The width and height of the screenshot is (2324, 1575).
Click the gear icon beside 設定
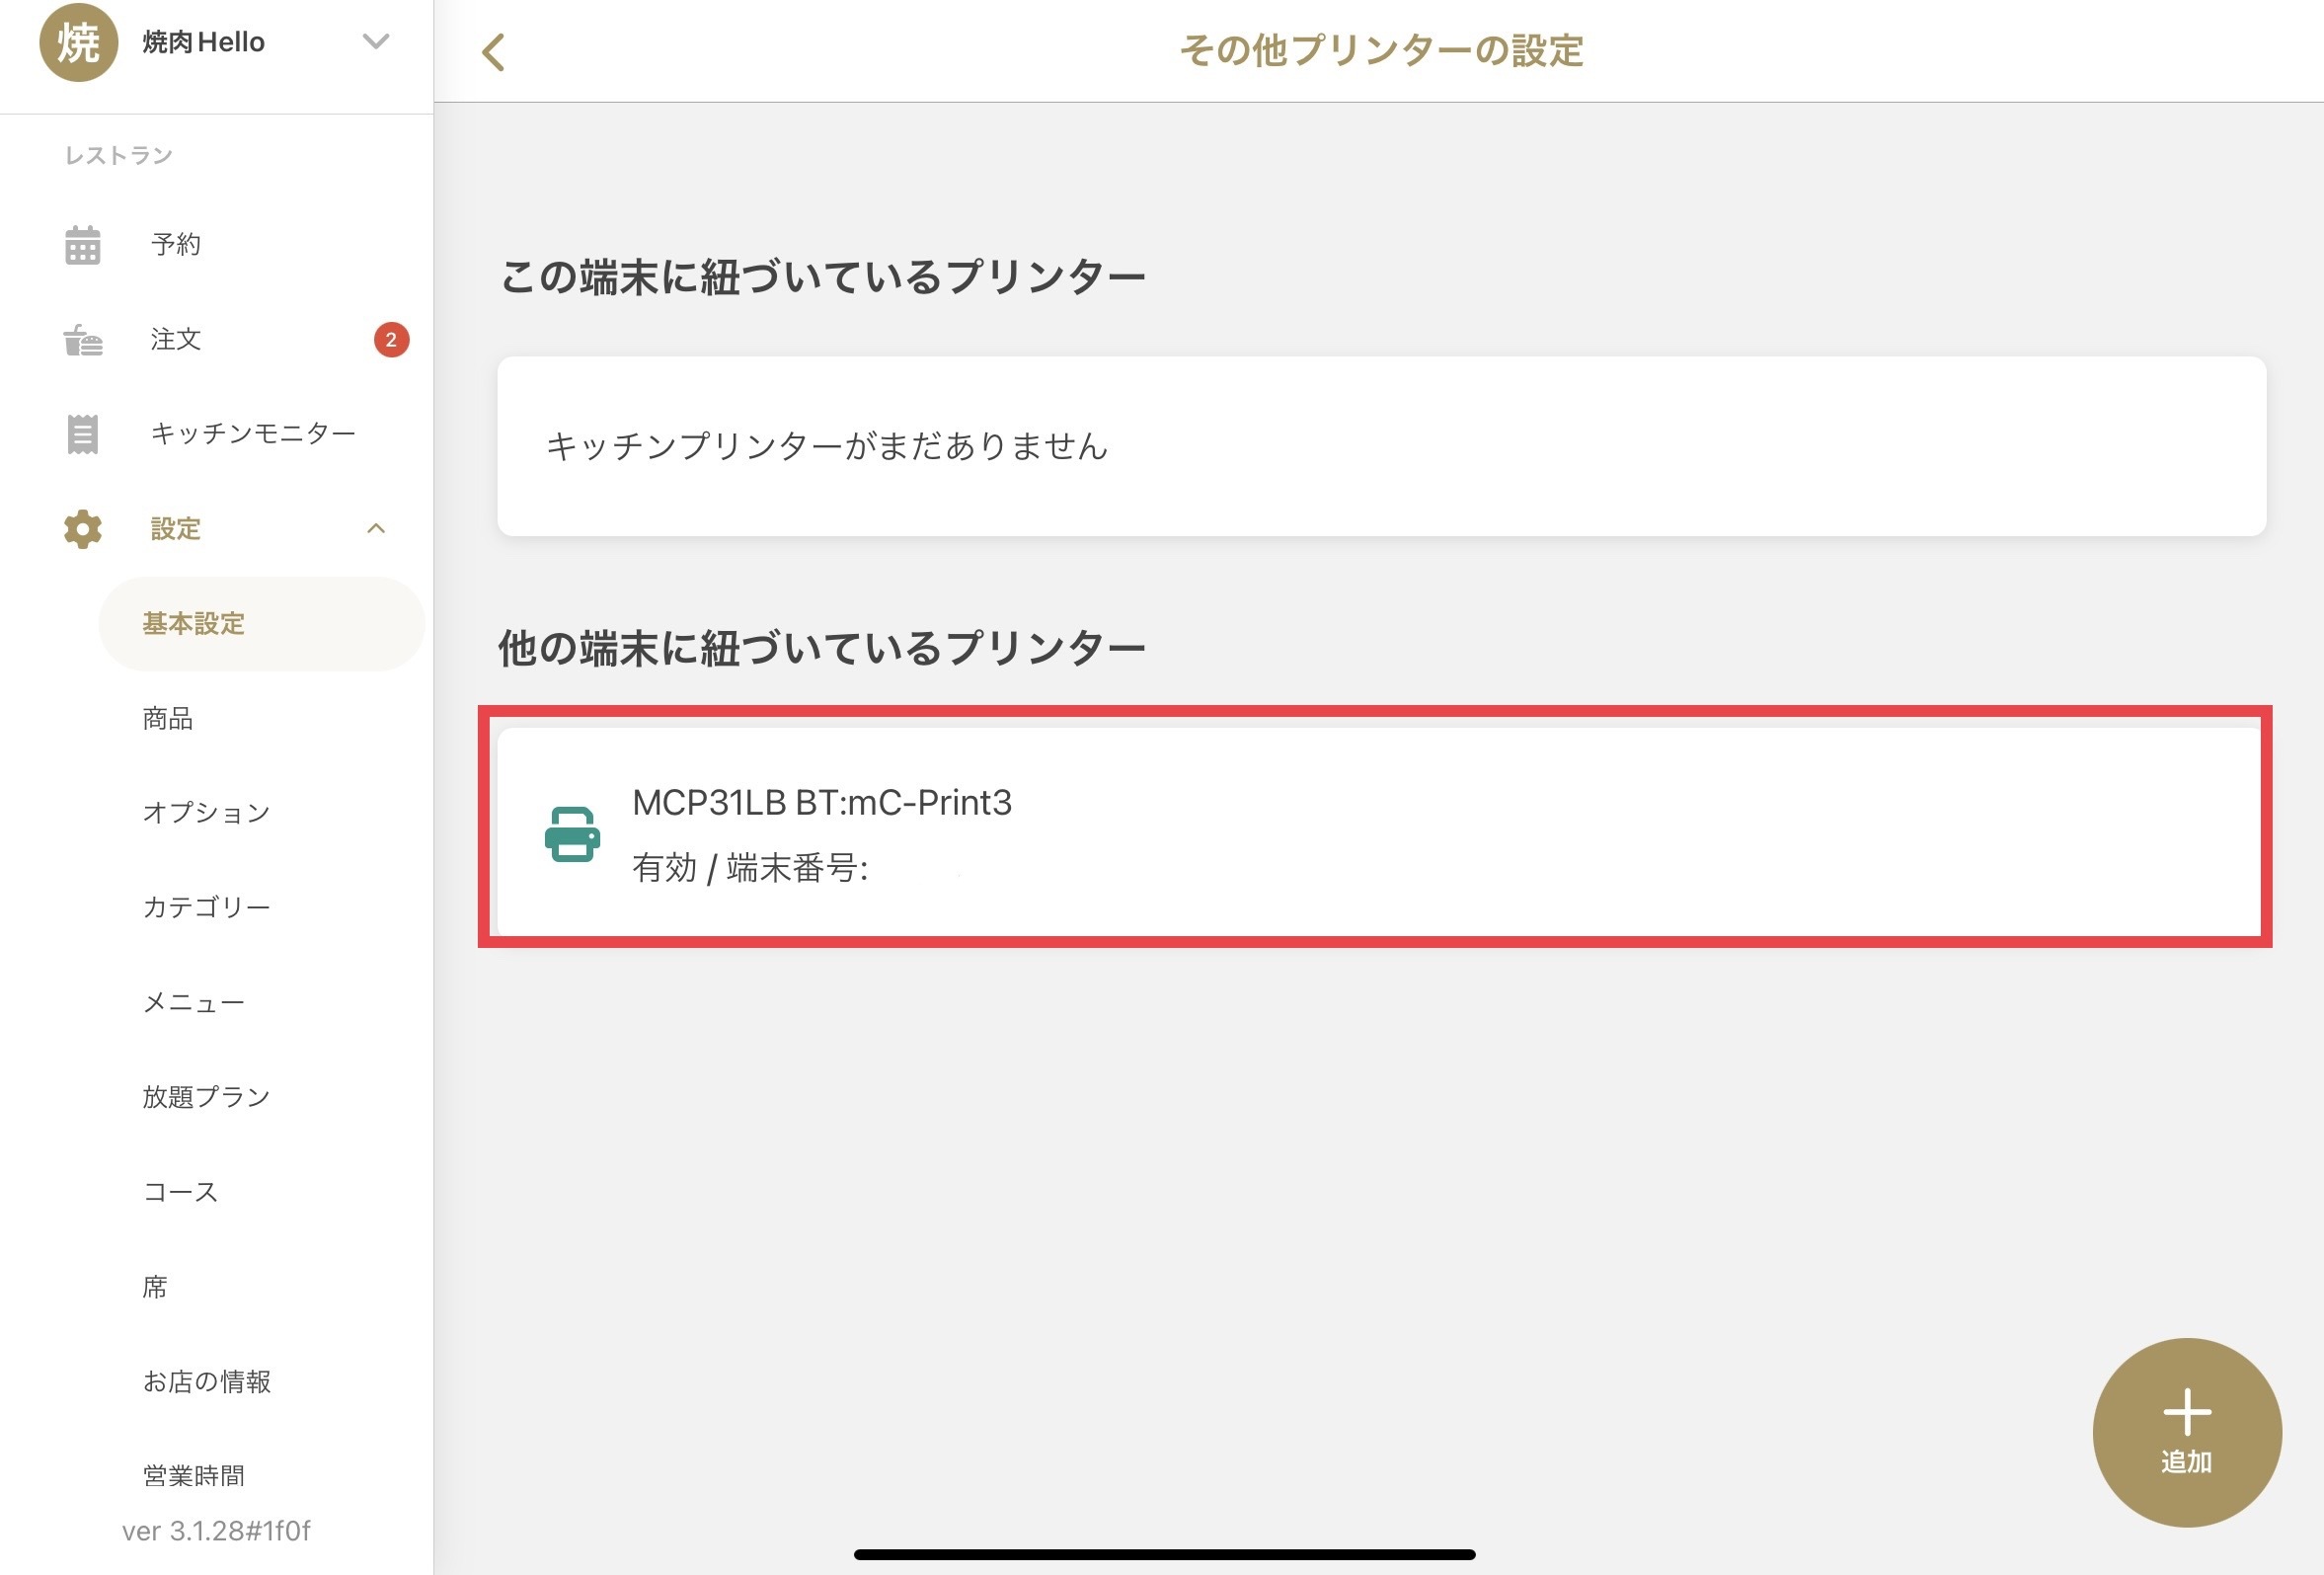click(x=83, y=529)
